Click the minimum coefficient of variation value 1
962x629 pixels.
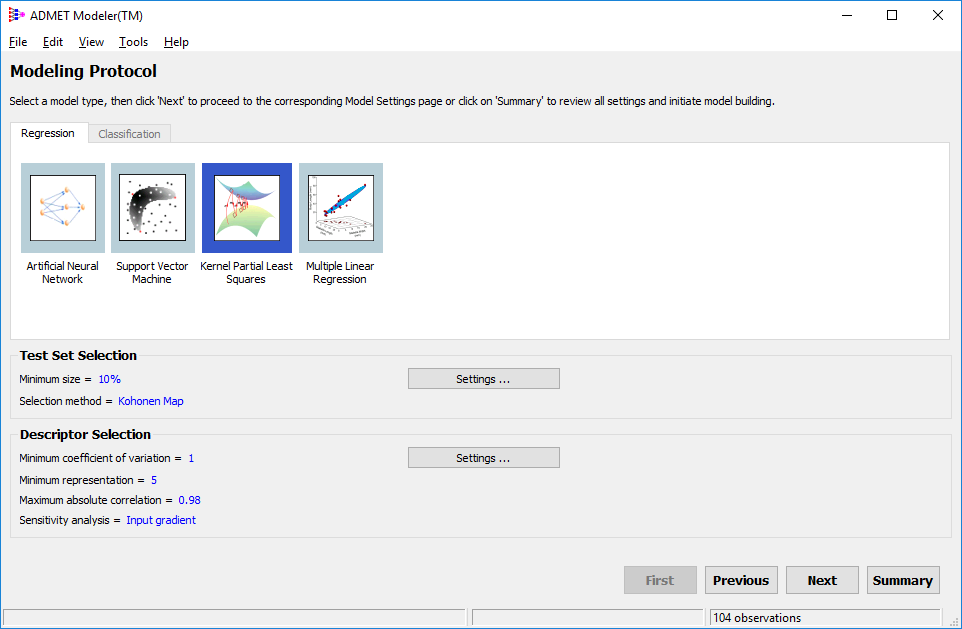pyautogui.click(x=191, y=458)
